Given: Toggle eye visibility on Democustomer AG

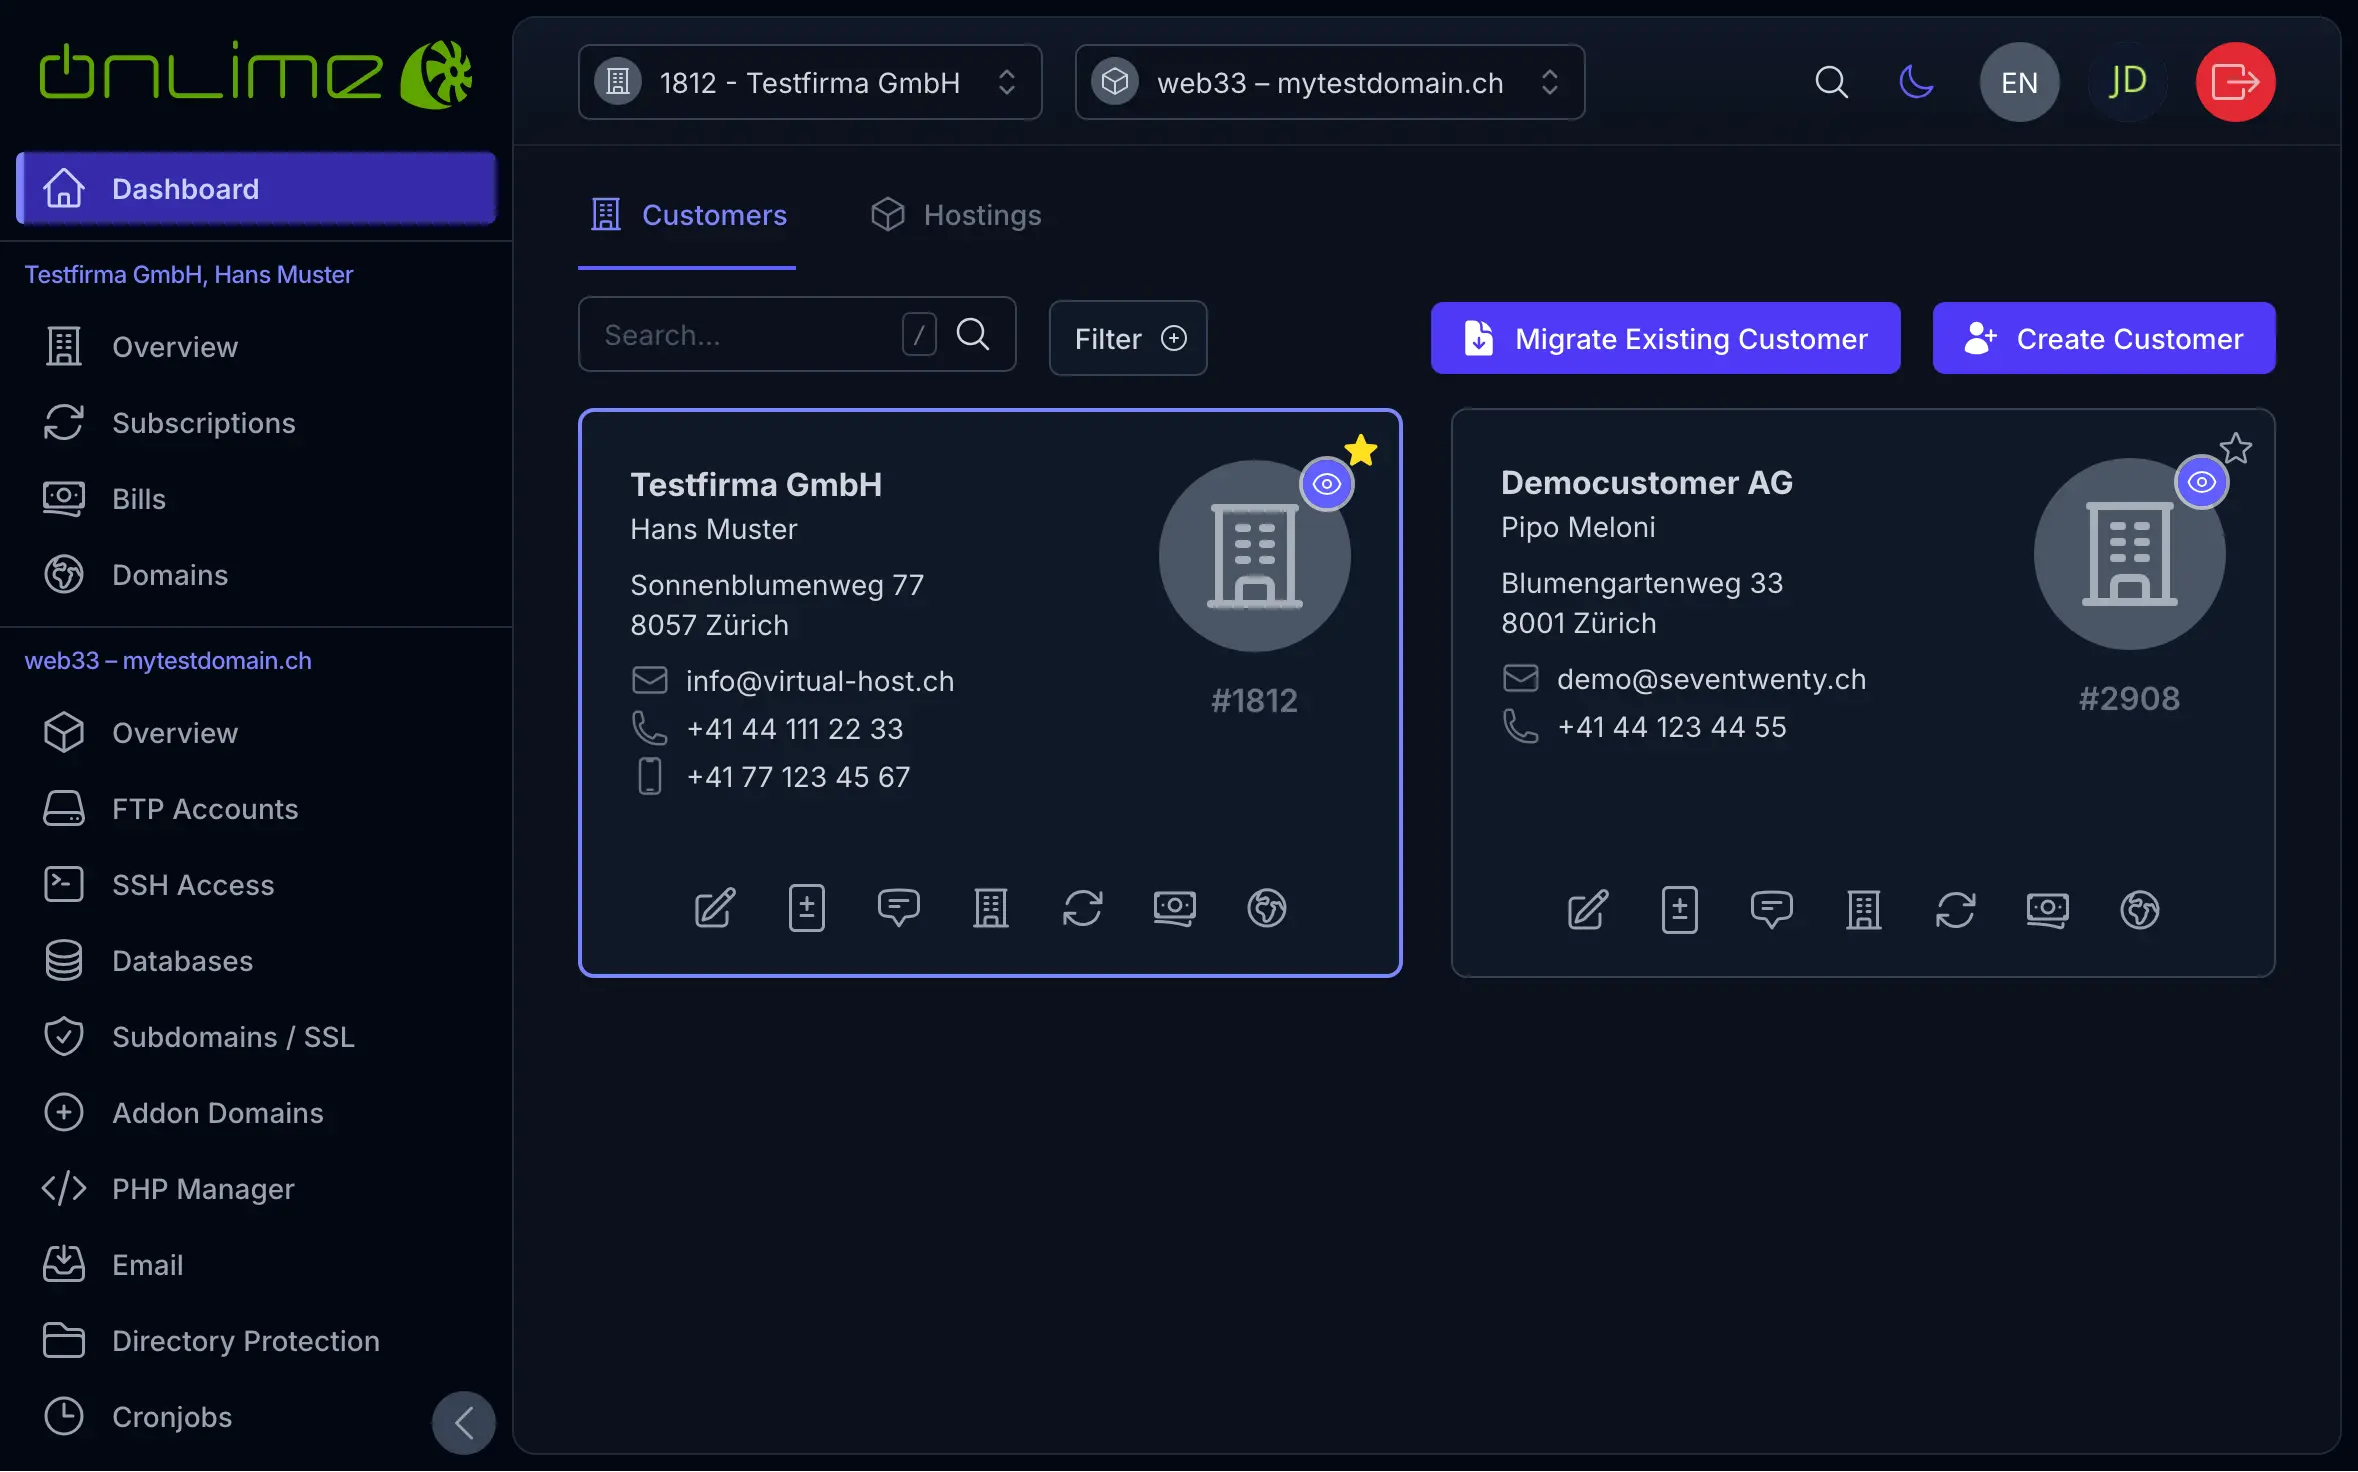Looking at the screenshot, I should point(2201,483).
